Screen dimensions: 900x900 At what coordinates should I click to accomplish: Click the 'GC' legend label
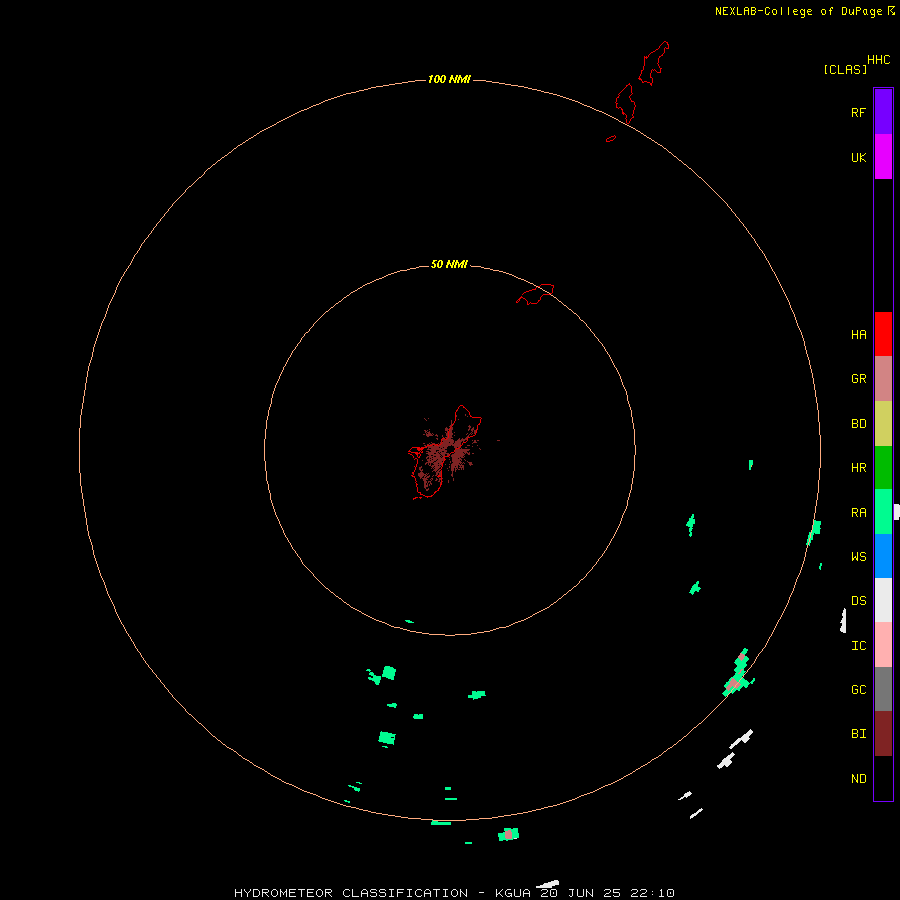[x=858, y=690]
